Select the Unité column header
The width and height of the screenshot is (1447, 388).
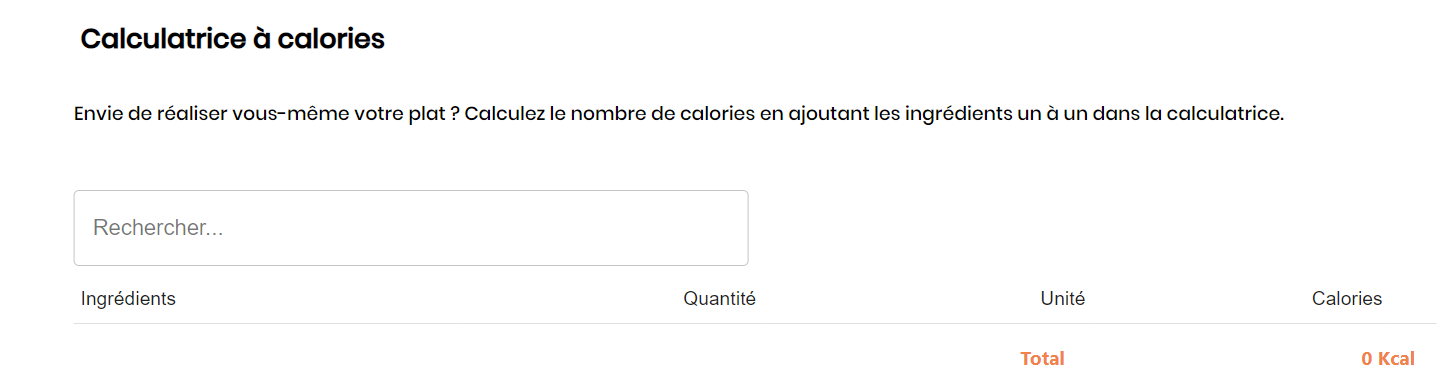pyautogui.click(x=1062, y=299)
